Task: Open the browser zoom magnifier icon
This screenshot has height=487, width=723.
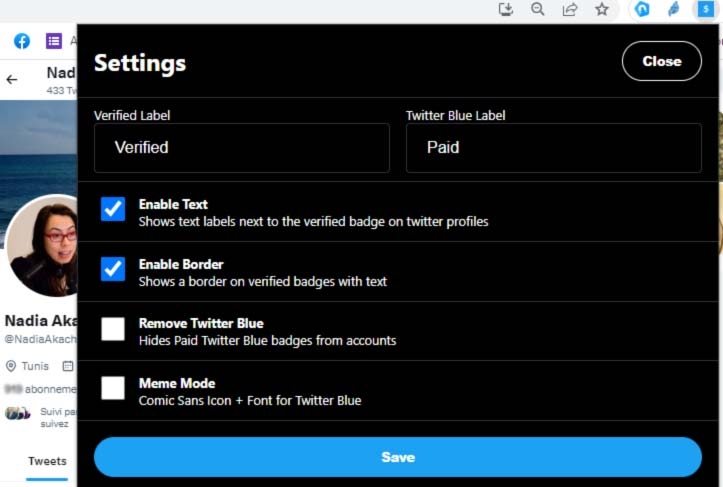Action: click(538, 9)
